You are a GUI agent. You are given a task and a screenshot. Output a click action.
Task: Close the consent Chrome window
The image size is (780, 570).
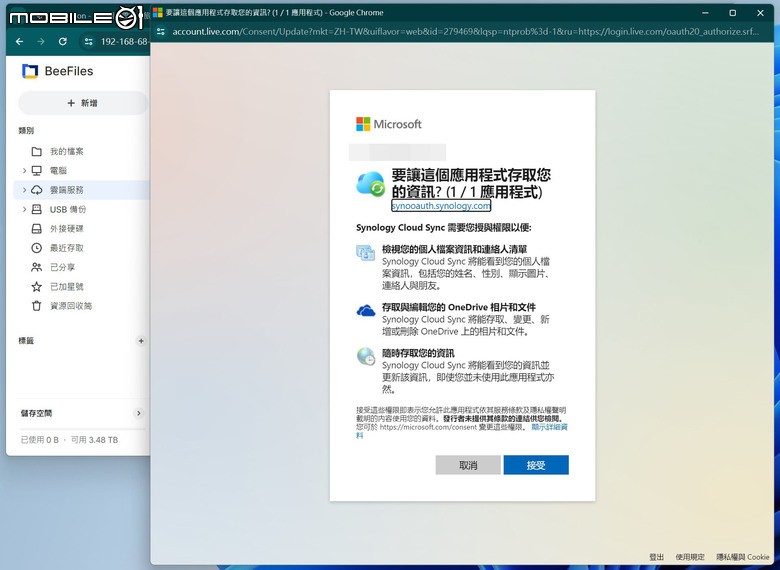(760, 13)
